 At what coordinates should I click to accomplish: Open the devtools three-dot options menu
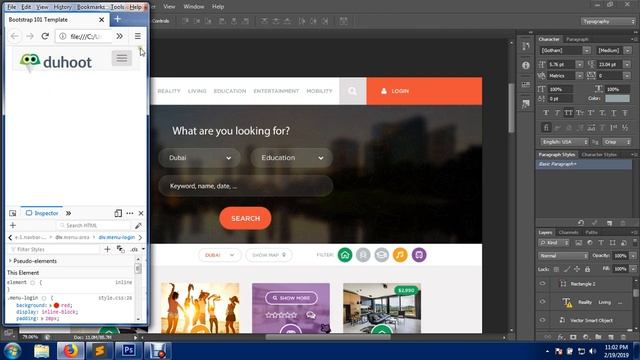pos(130,213)
